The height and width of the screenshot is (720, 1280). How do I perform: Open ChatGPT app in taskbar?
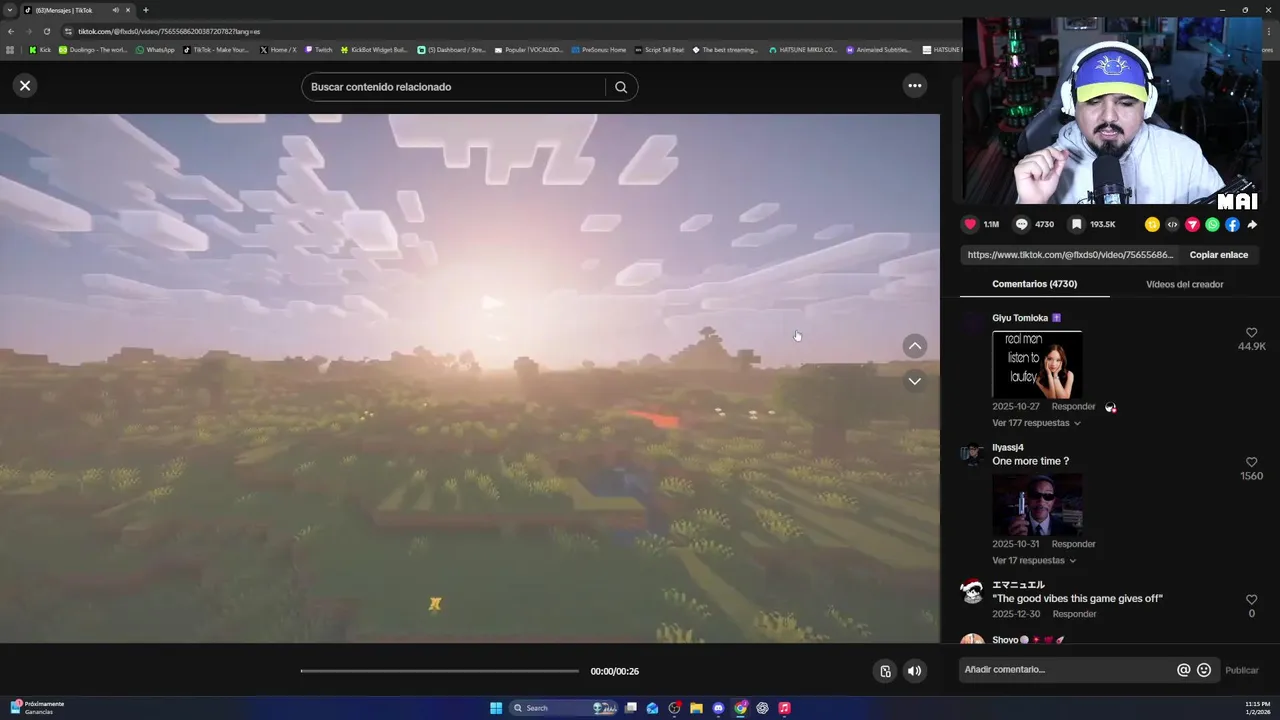(762, 708)
